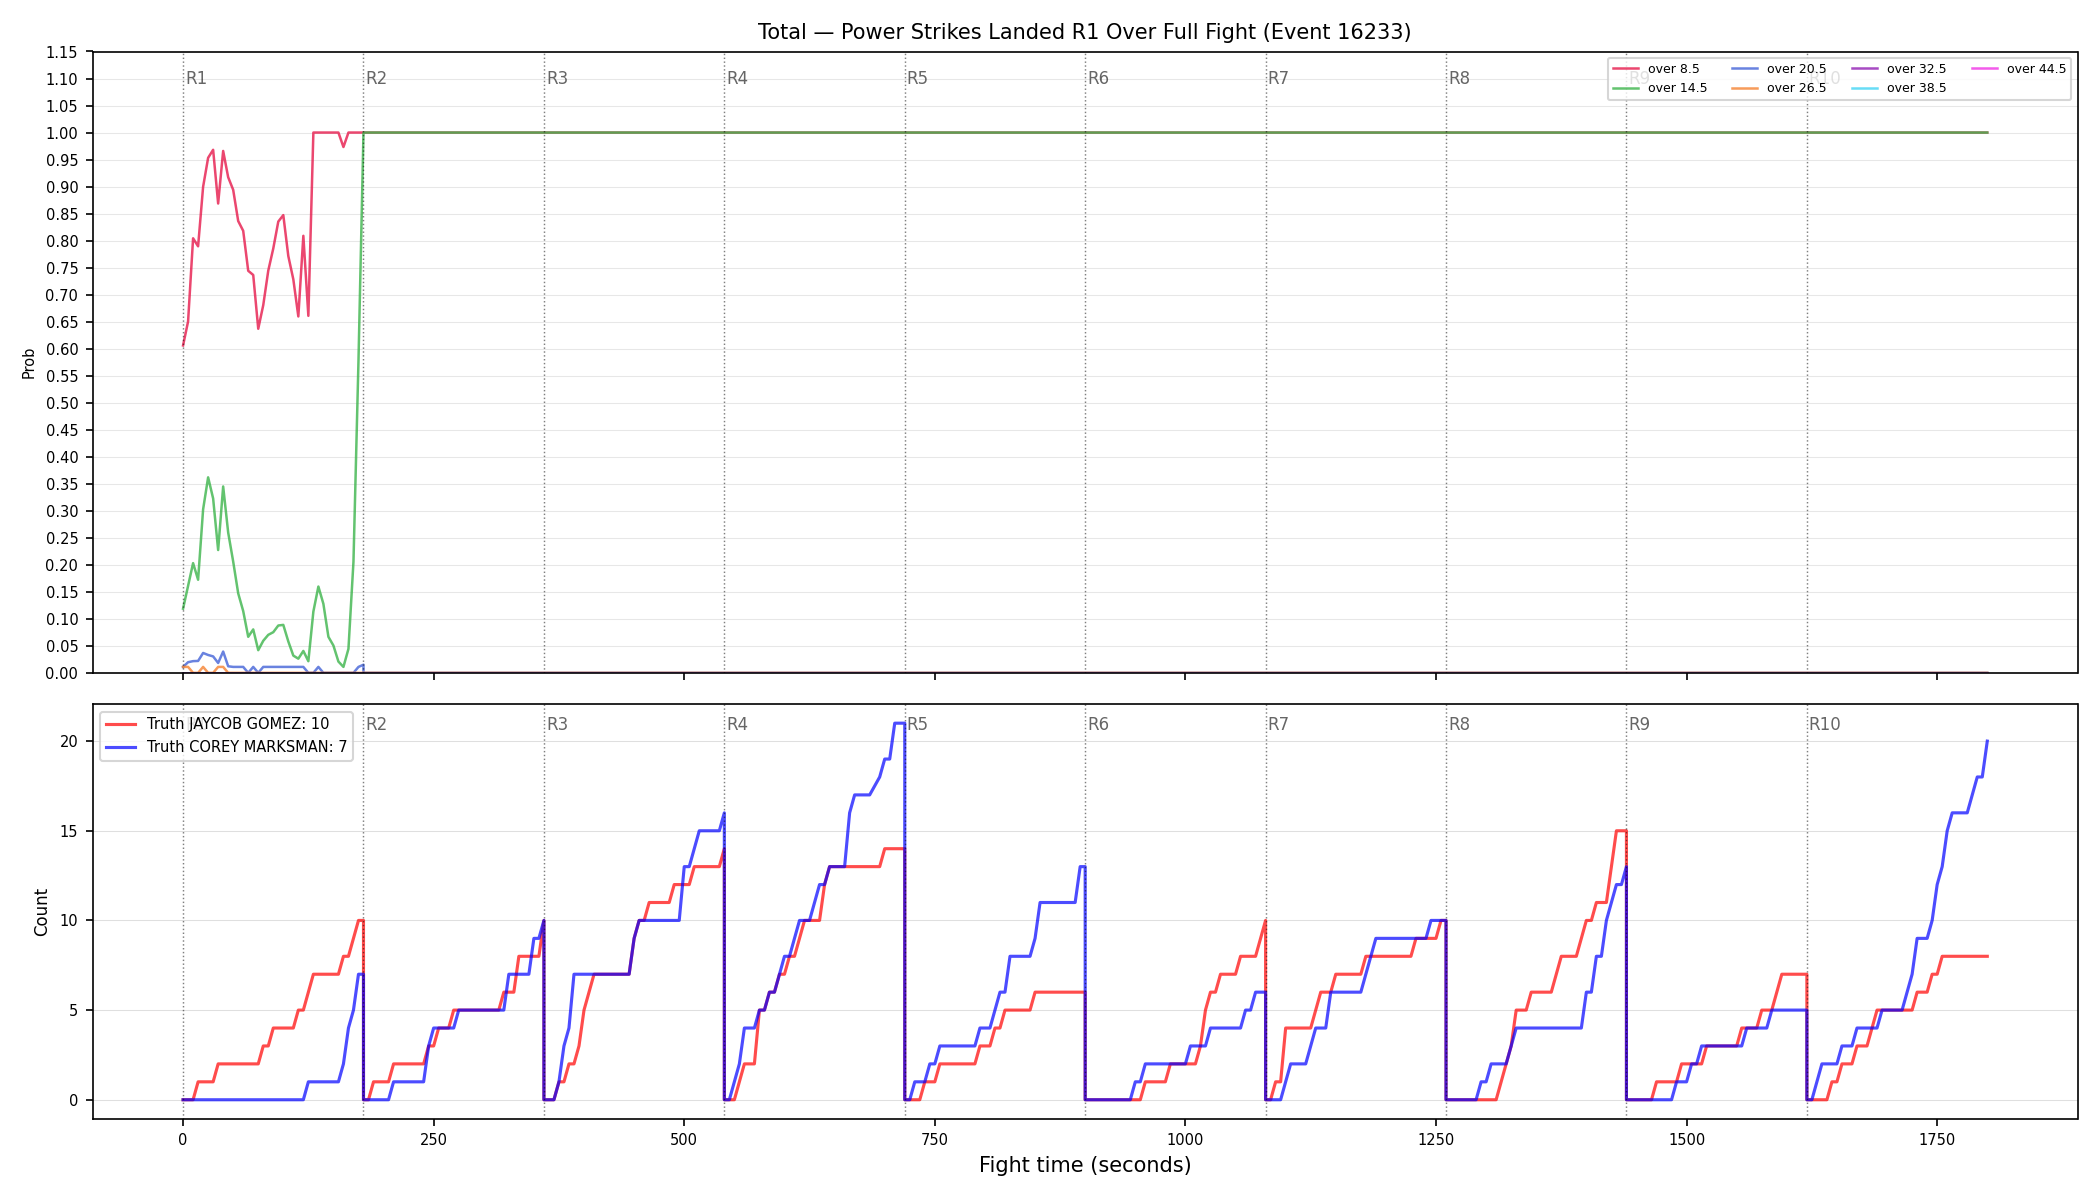
Task: Click the 1750 tick on the time axis
Action: [x=1937, y=1139]
